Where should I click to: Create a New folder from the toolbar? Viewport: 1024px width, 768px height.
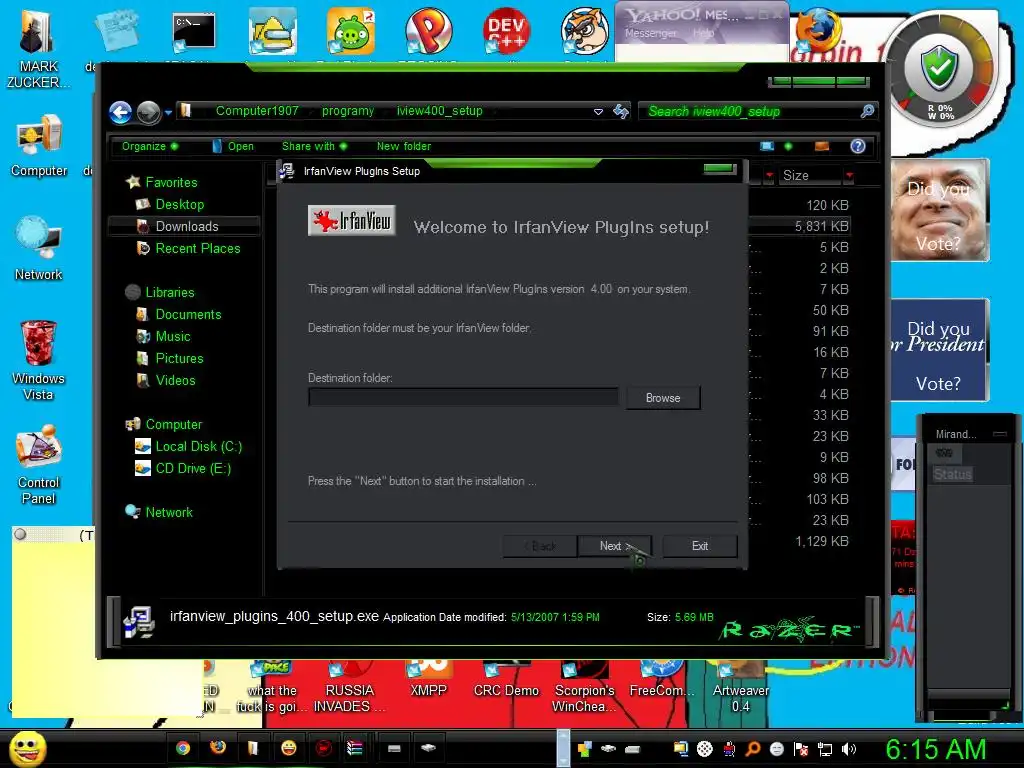coord(404,146)
